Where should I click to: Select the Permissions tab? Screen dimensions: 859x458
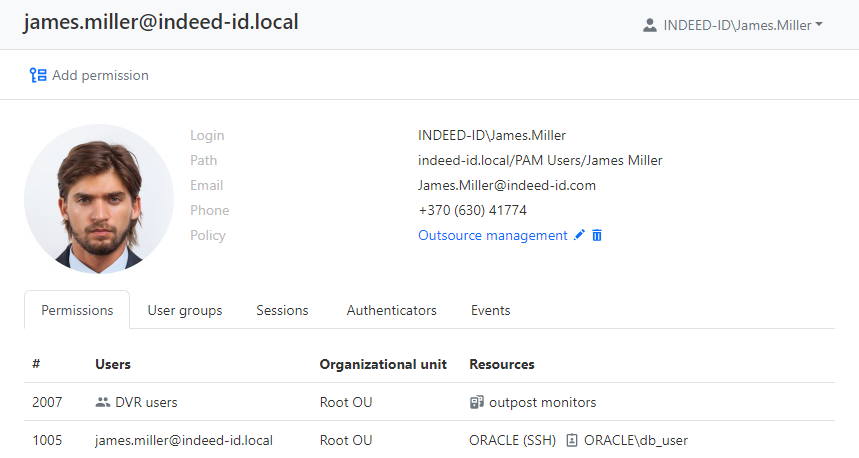(x=77, y=310)
